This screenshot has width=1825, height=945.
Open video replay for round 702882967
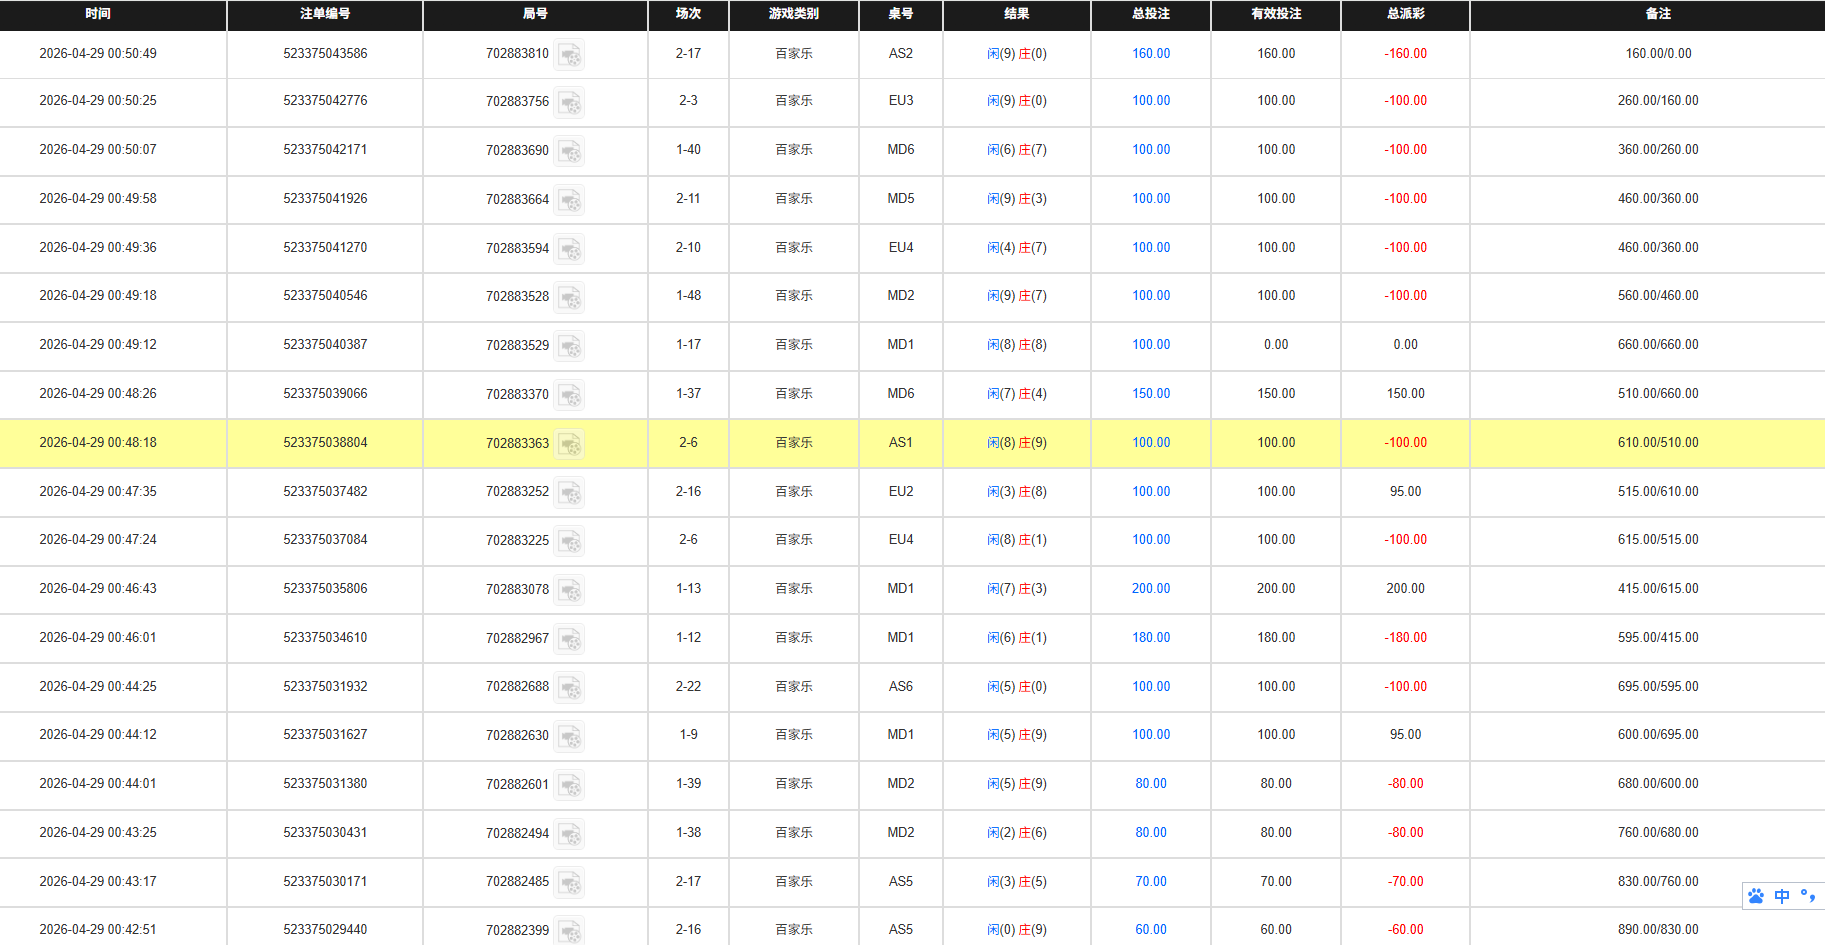pos(569,639)
